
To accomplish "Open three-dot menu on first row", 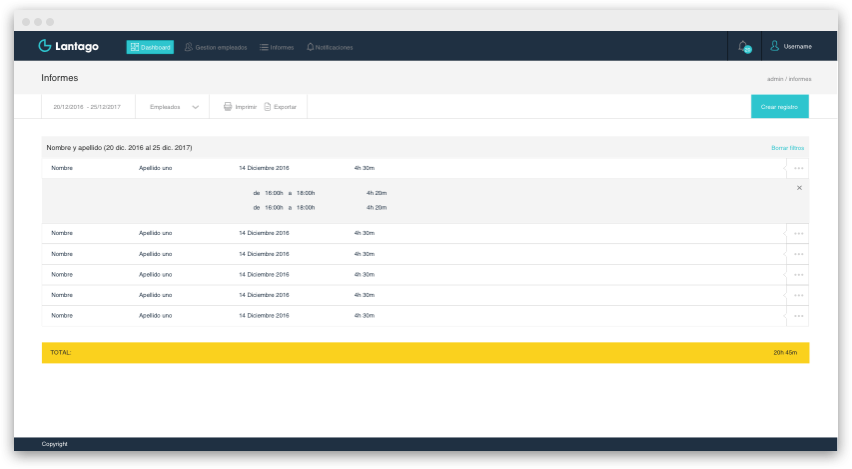I will pos(798,169).
